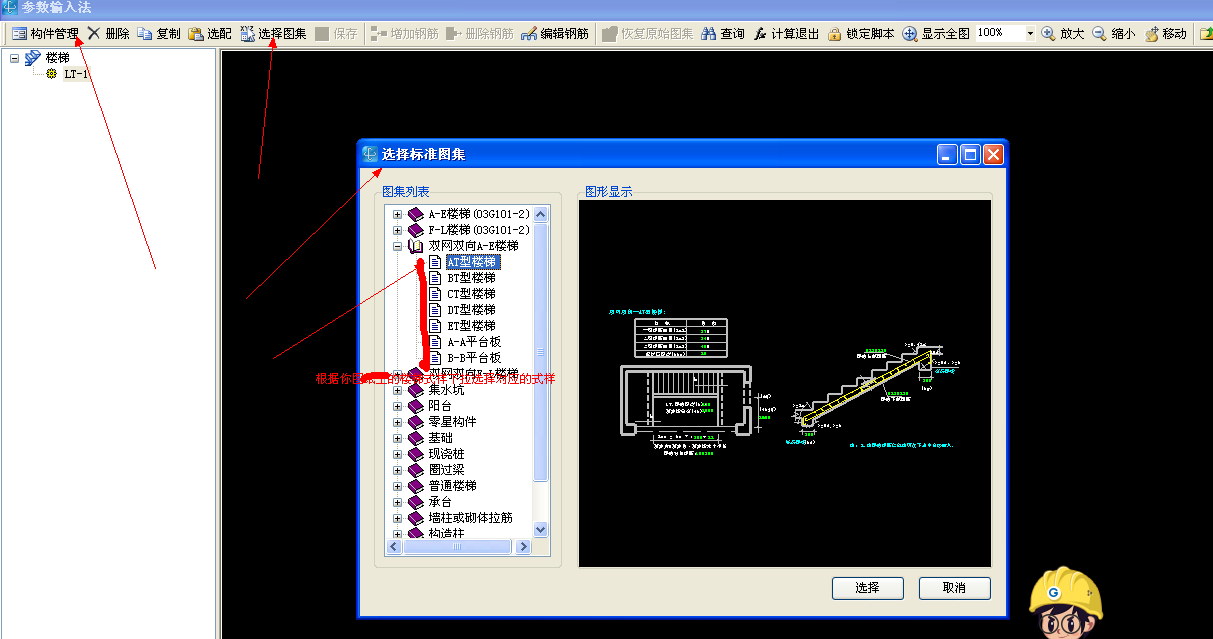This screenshot has width=1213, height=639.
Task: Click the 选配 toolbar button
Action: click(210, 33)
